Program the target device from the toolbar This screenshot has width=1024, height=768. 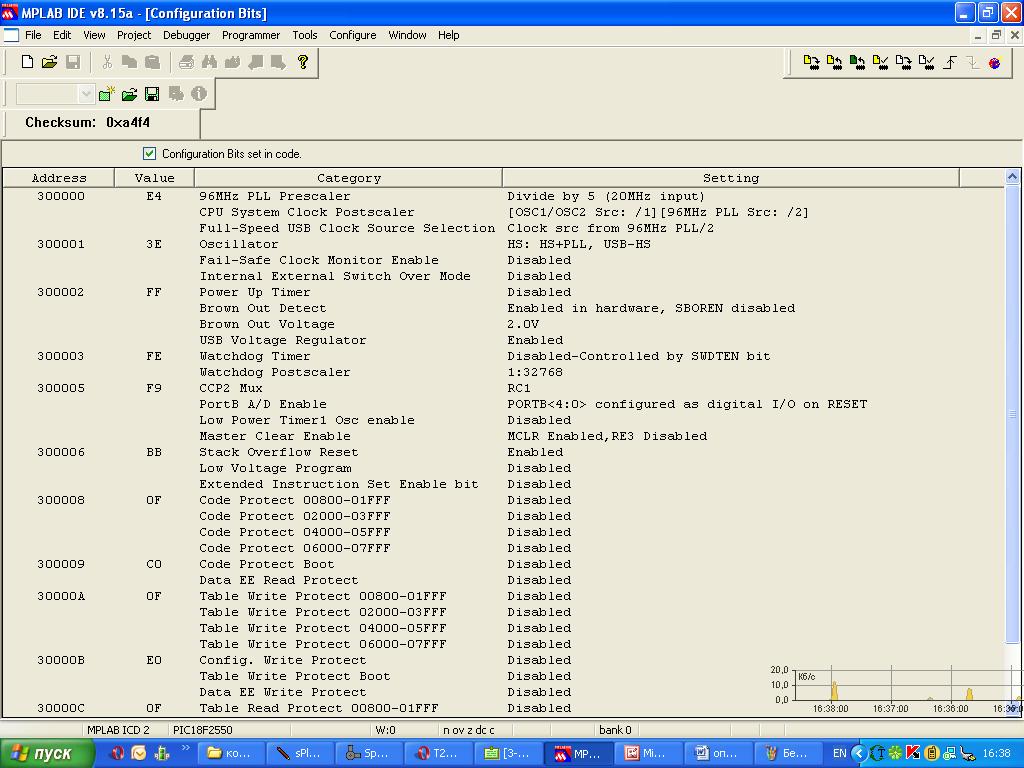tap(811, 62)
